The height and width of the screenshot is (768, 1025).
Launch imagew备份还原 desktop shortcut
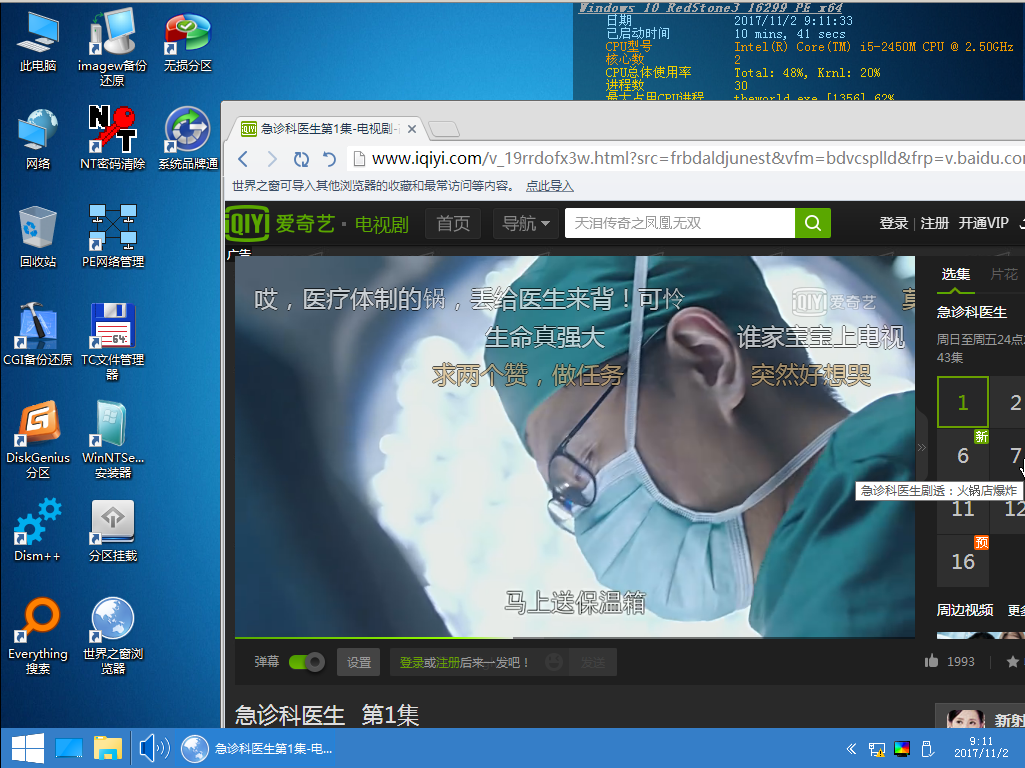[x=112, y=47]
